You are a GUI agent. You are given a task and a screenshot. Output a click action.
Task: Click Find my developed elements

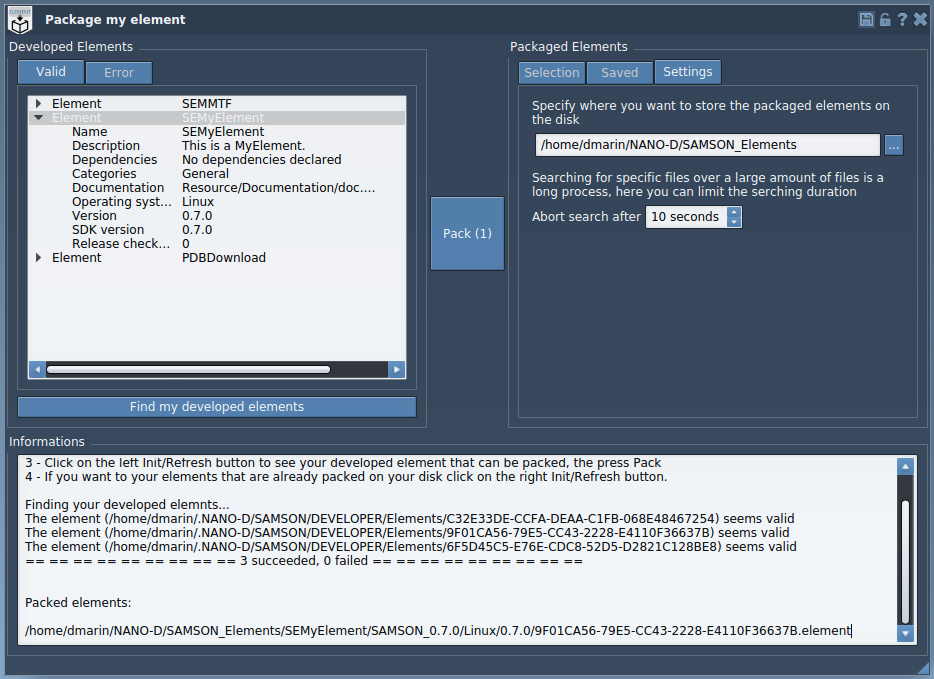pos(216,406)
